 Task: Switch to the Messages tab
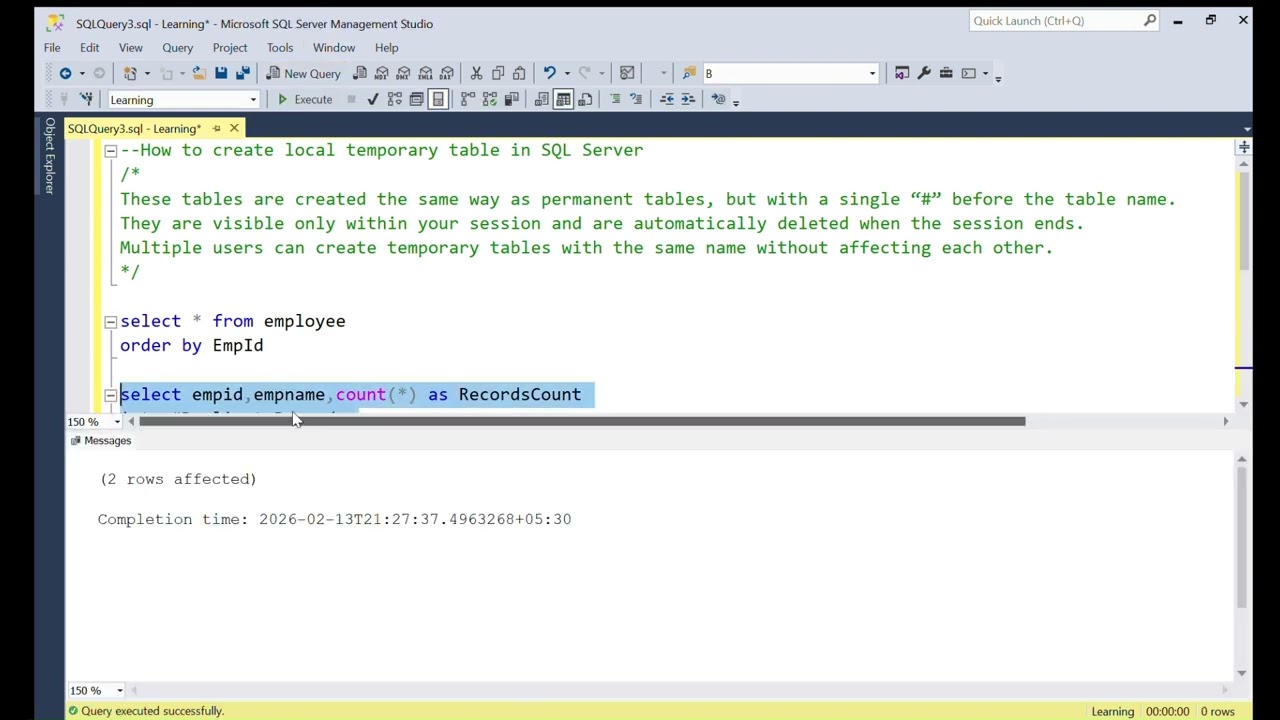100,441
